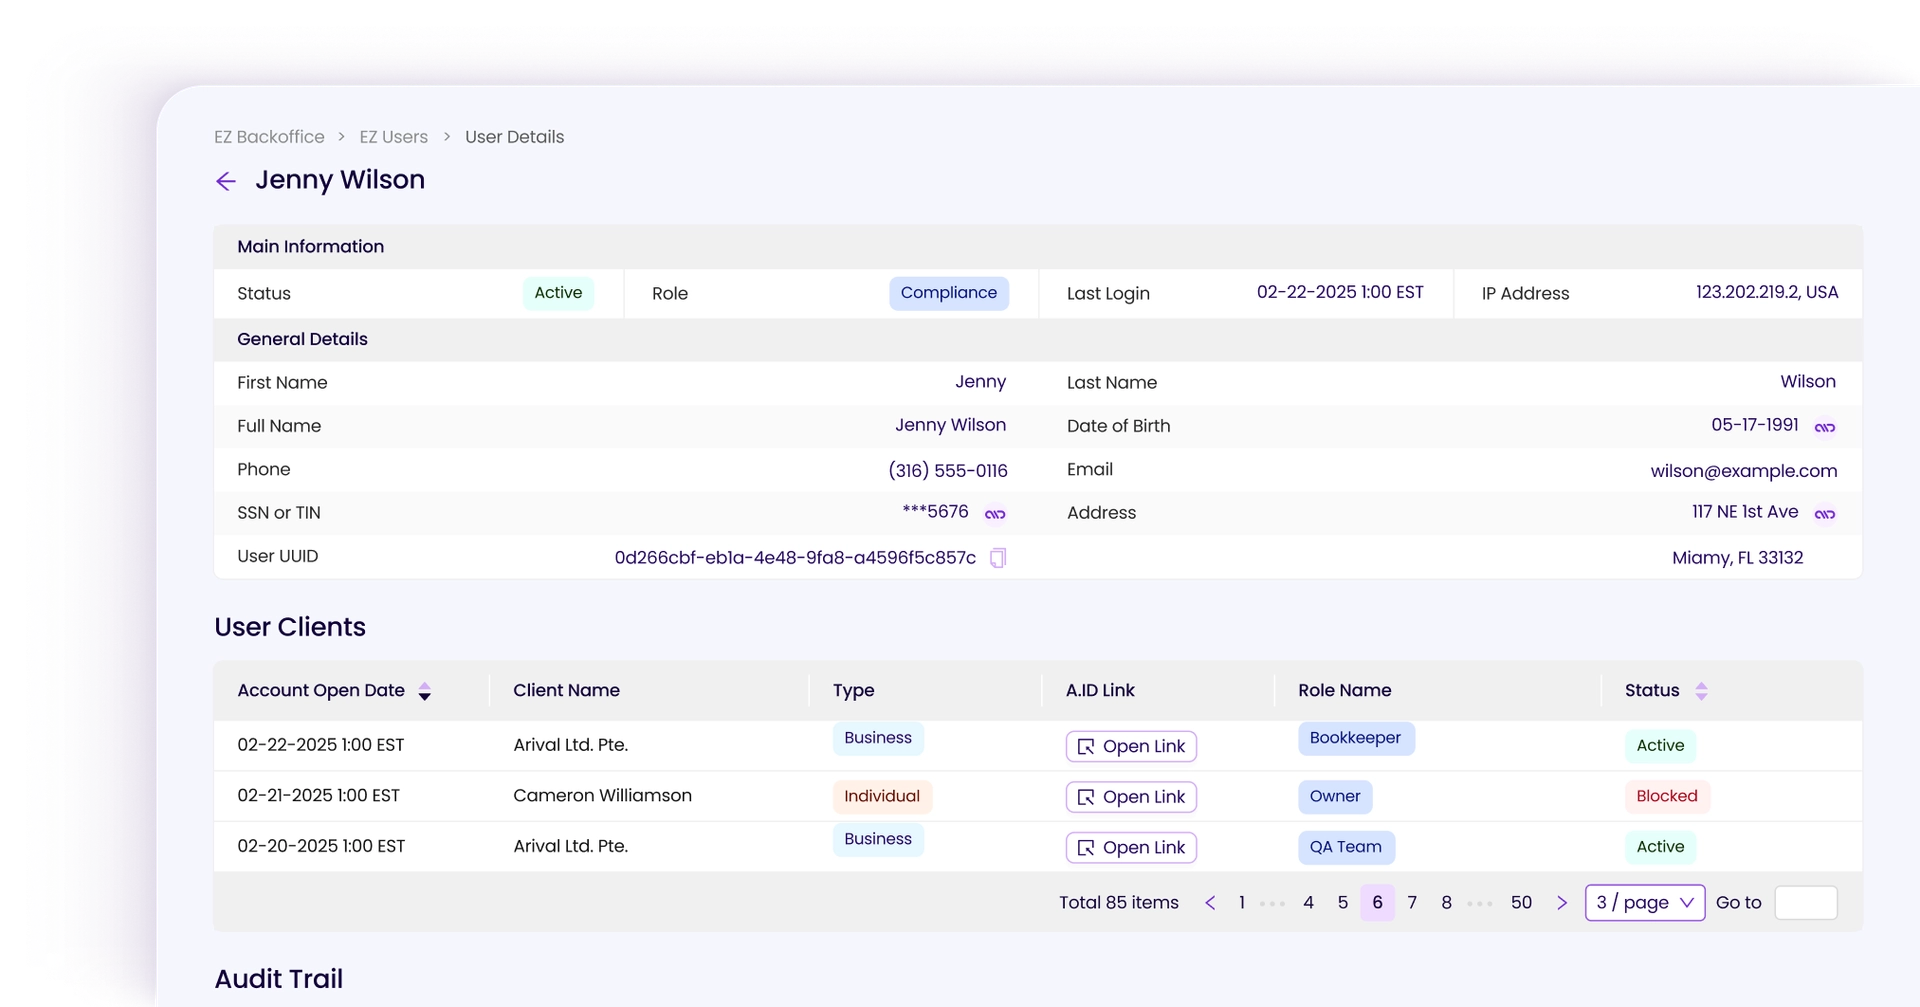Open Link for the 02-22-2025 Arival row

tap(1131, 747)
